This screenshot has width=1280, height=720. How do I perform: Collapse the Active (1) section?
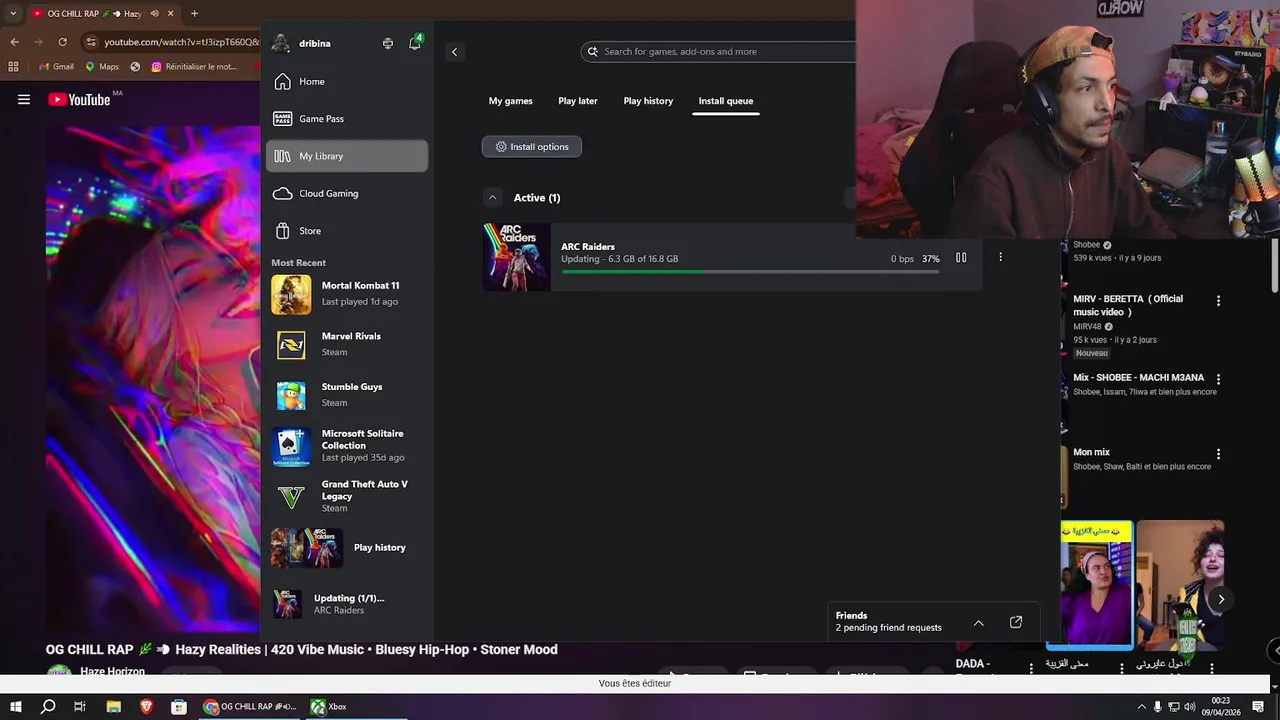coord(492,197)
